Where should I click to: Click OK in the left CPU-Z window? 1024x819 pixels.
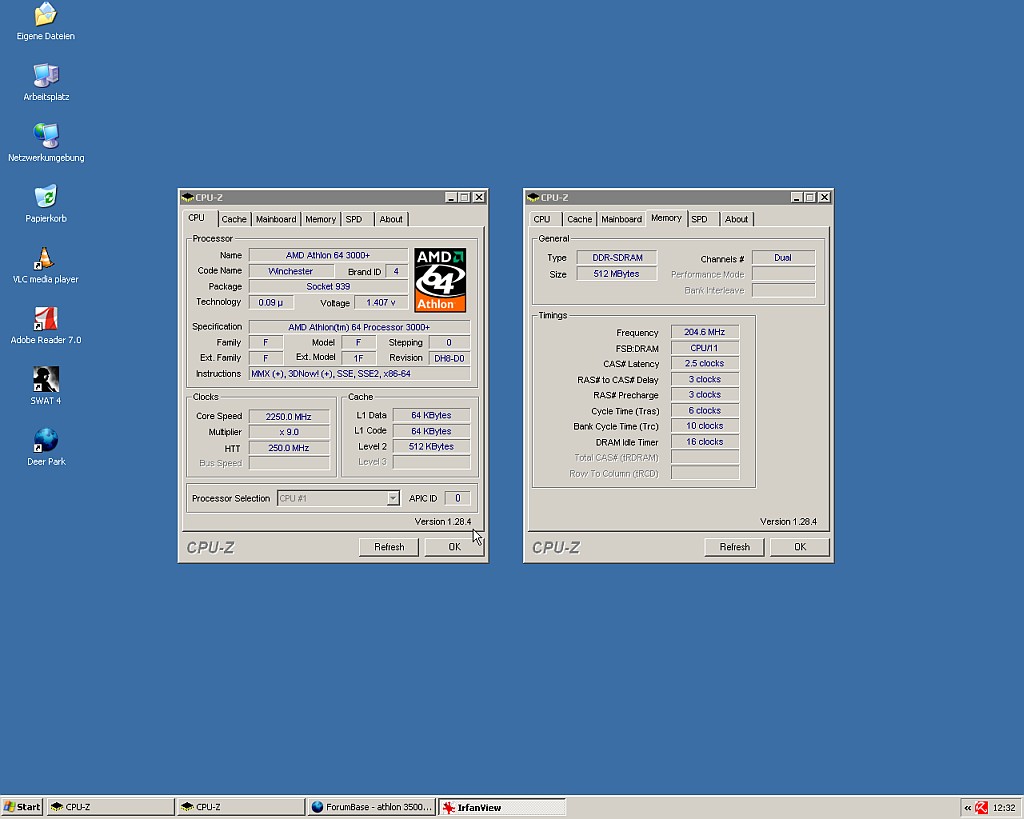[455, 547]
